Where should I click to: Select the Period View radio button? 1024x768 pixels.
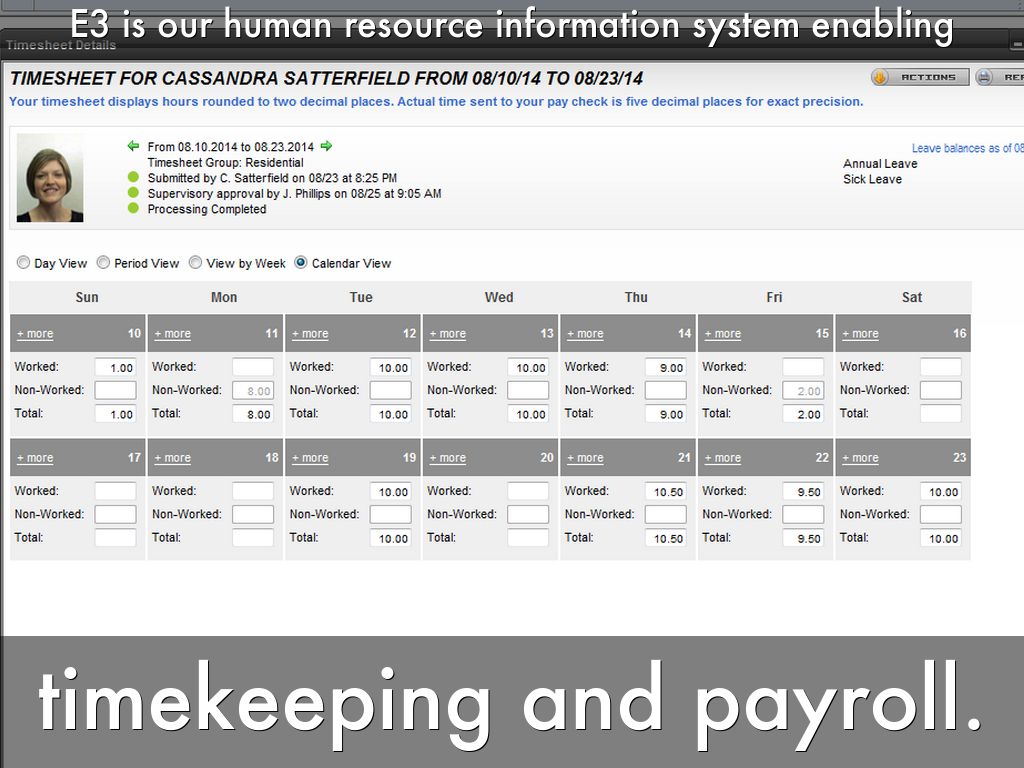103,263
